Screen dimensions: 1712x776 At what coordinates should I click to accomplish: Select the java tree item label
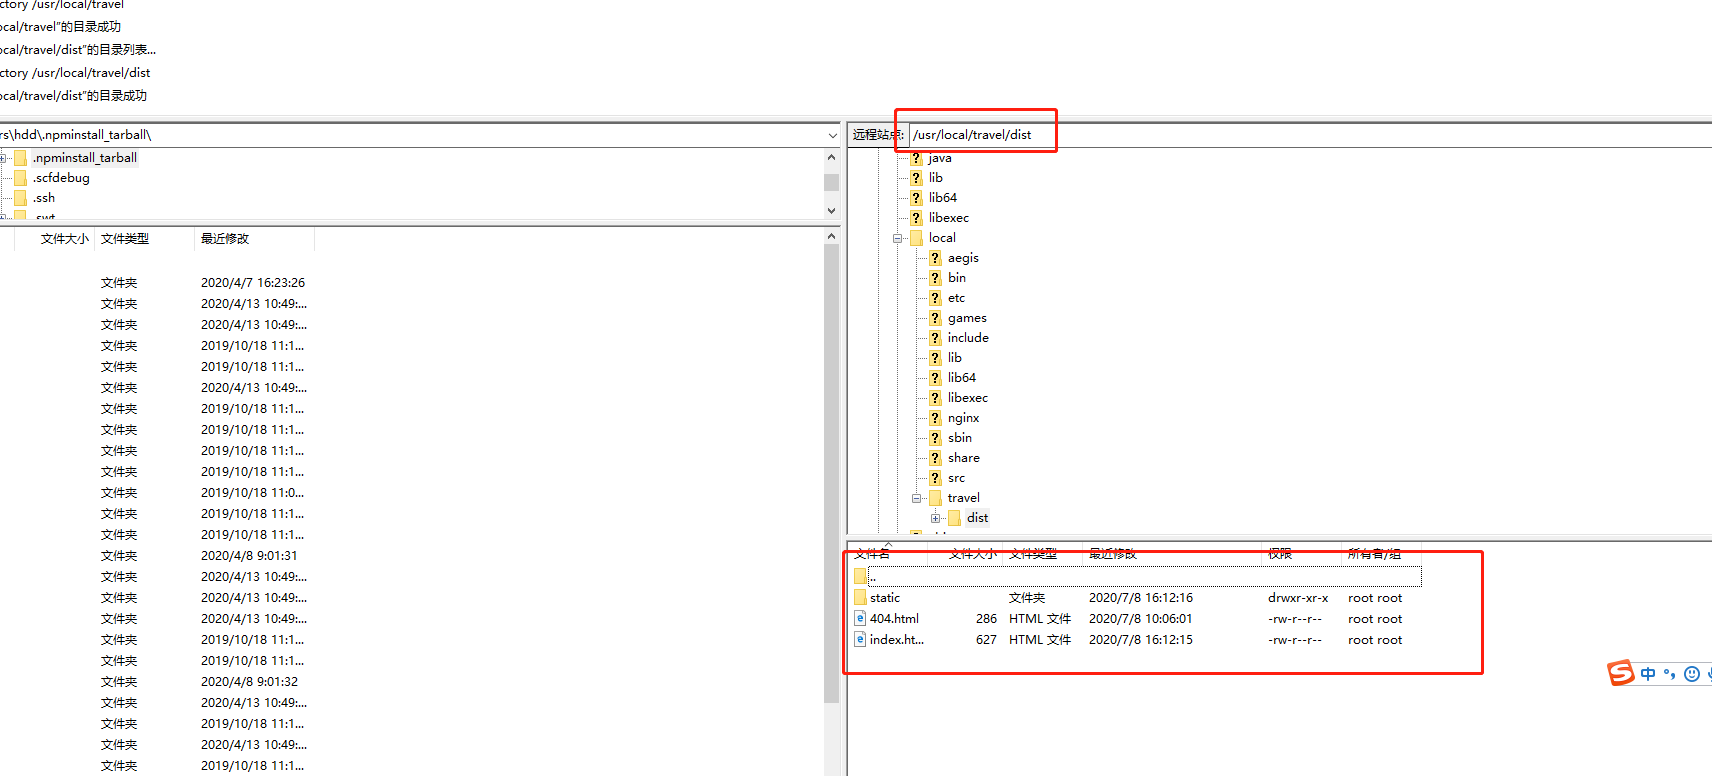[940, 158]
